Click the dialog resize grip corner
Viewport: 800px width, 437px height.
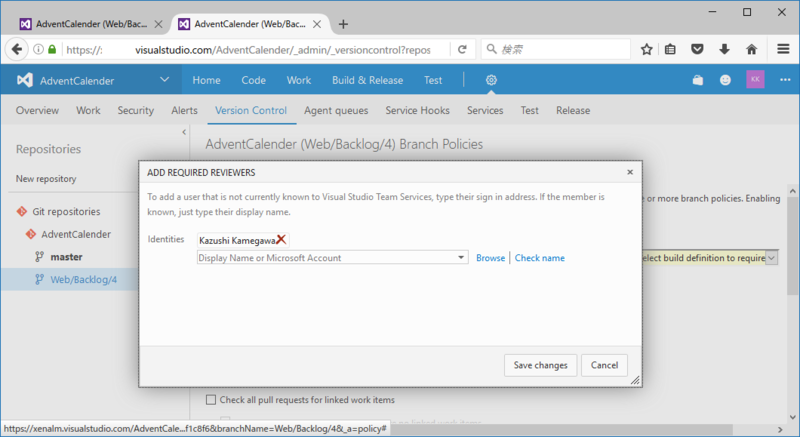point(635,380)
